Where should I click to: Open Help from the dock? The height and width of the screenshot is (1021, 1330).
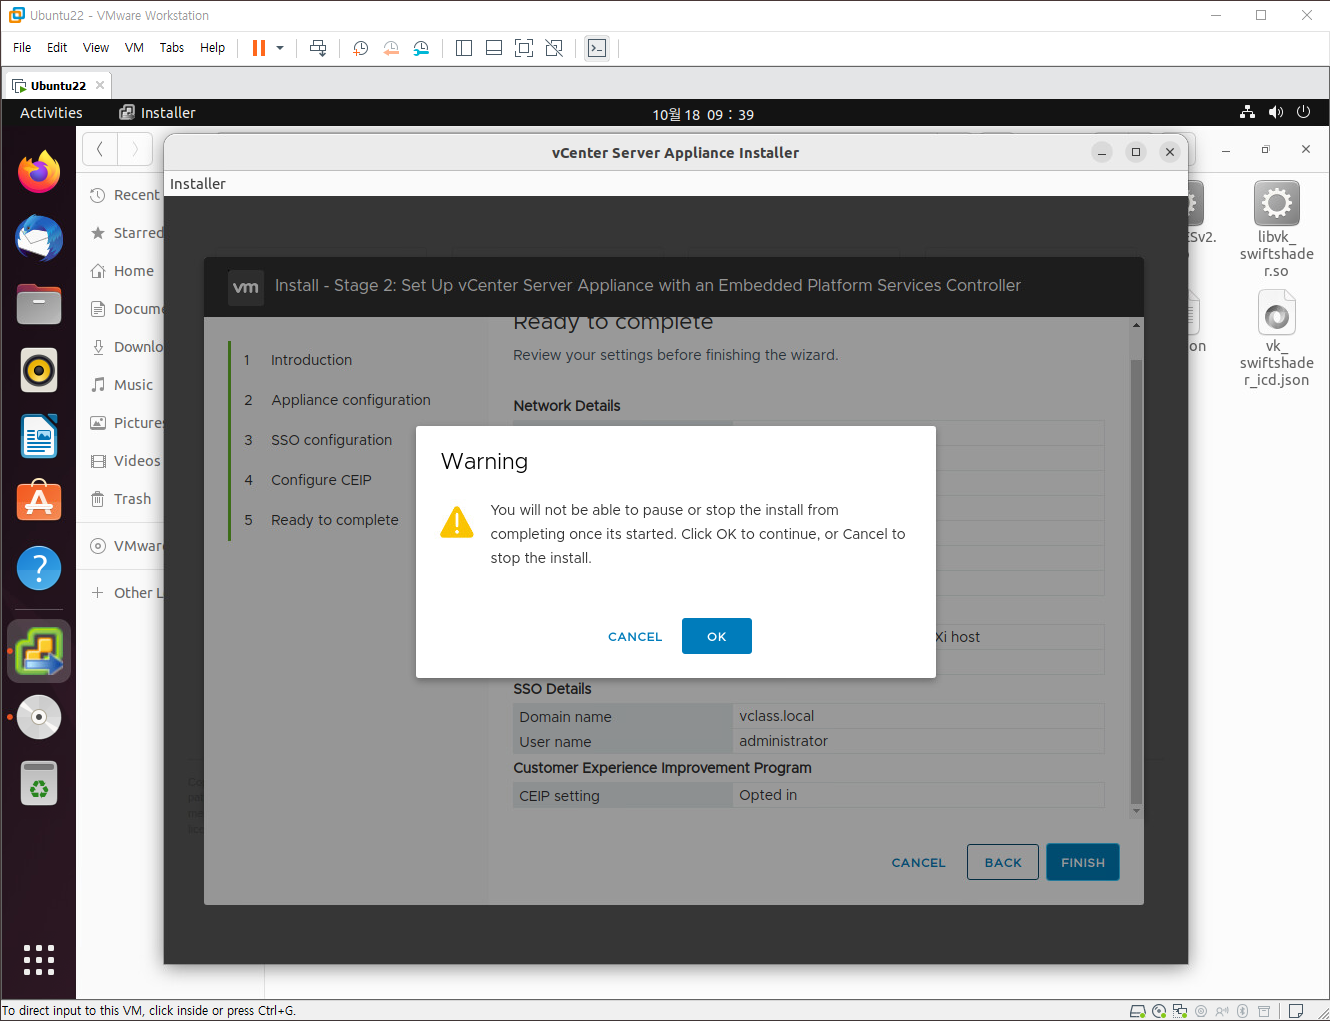39,568
